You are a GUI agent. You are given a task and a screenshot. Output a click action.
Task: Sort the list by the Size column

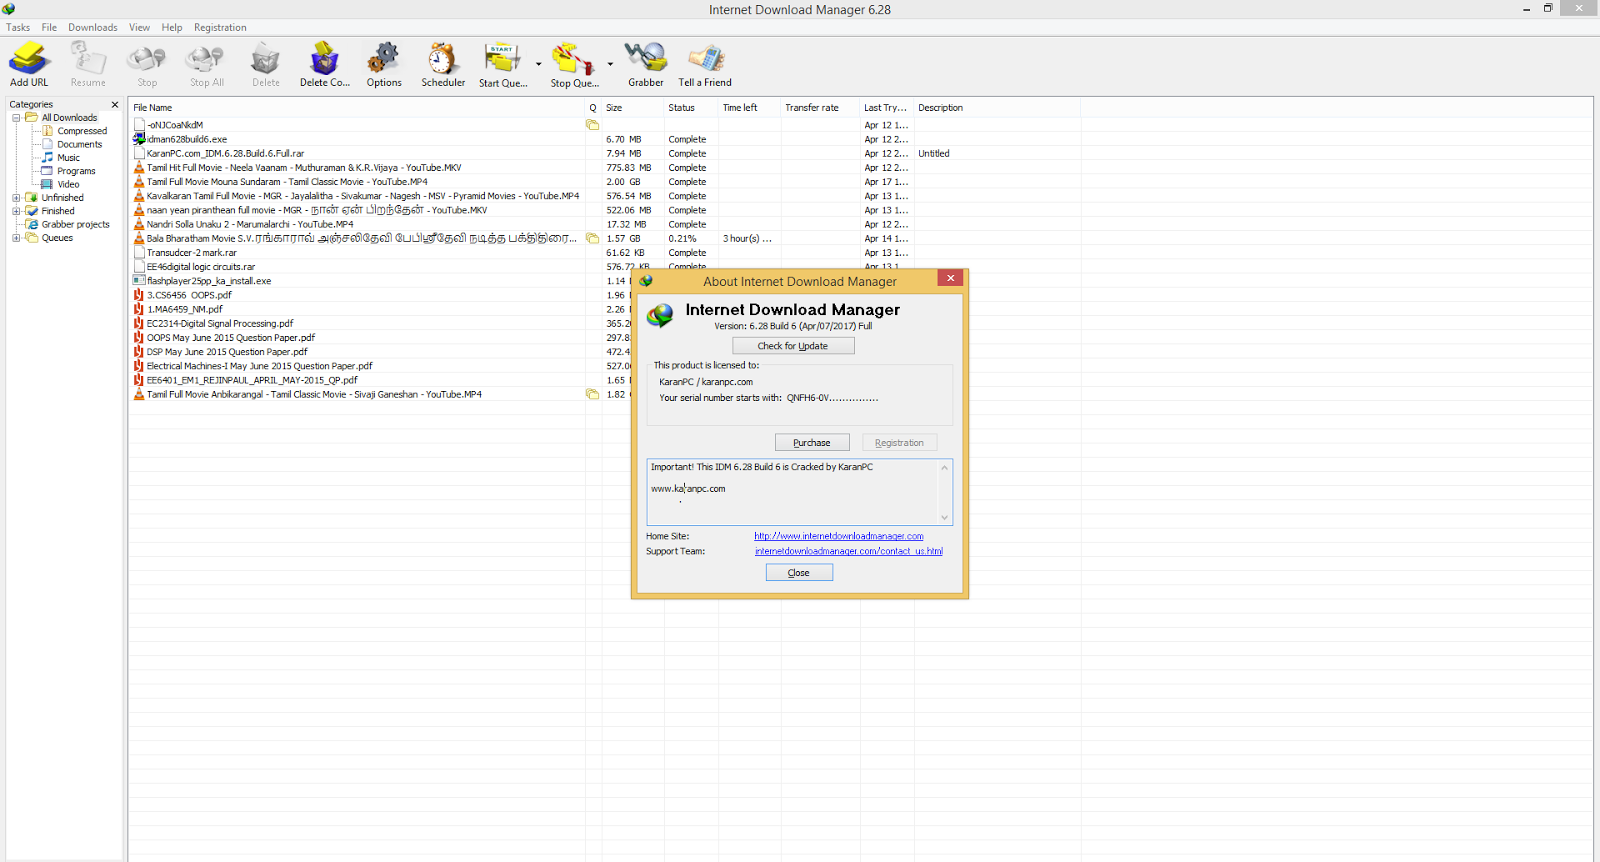(x=632, y=108)
